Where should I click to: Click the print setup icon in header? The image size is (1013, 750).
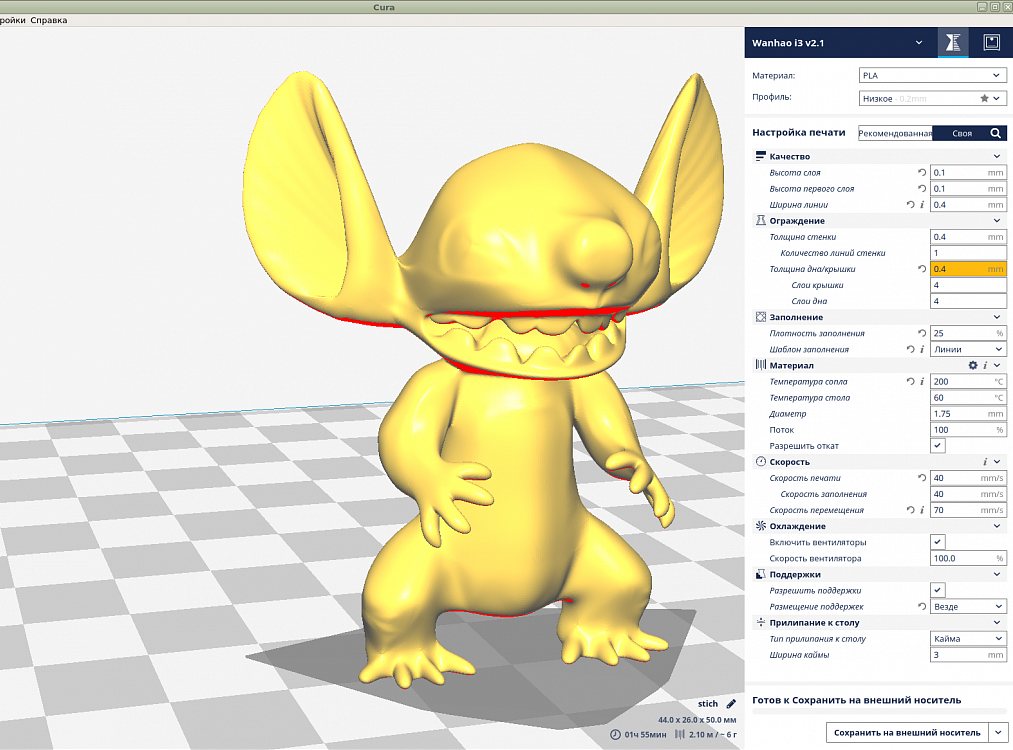(952, 43)
